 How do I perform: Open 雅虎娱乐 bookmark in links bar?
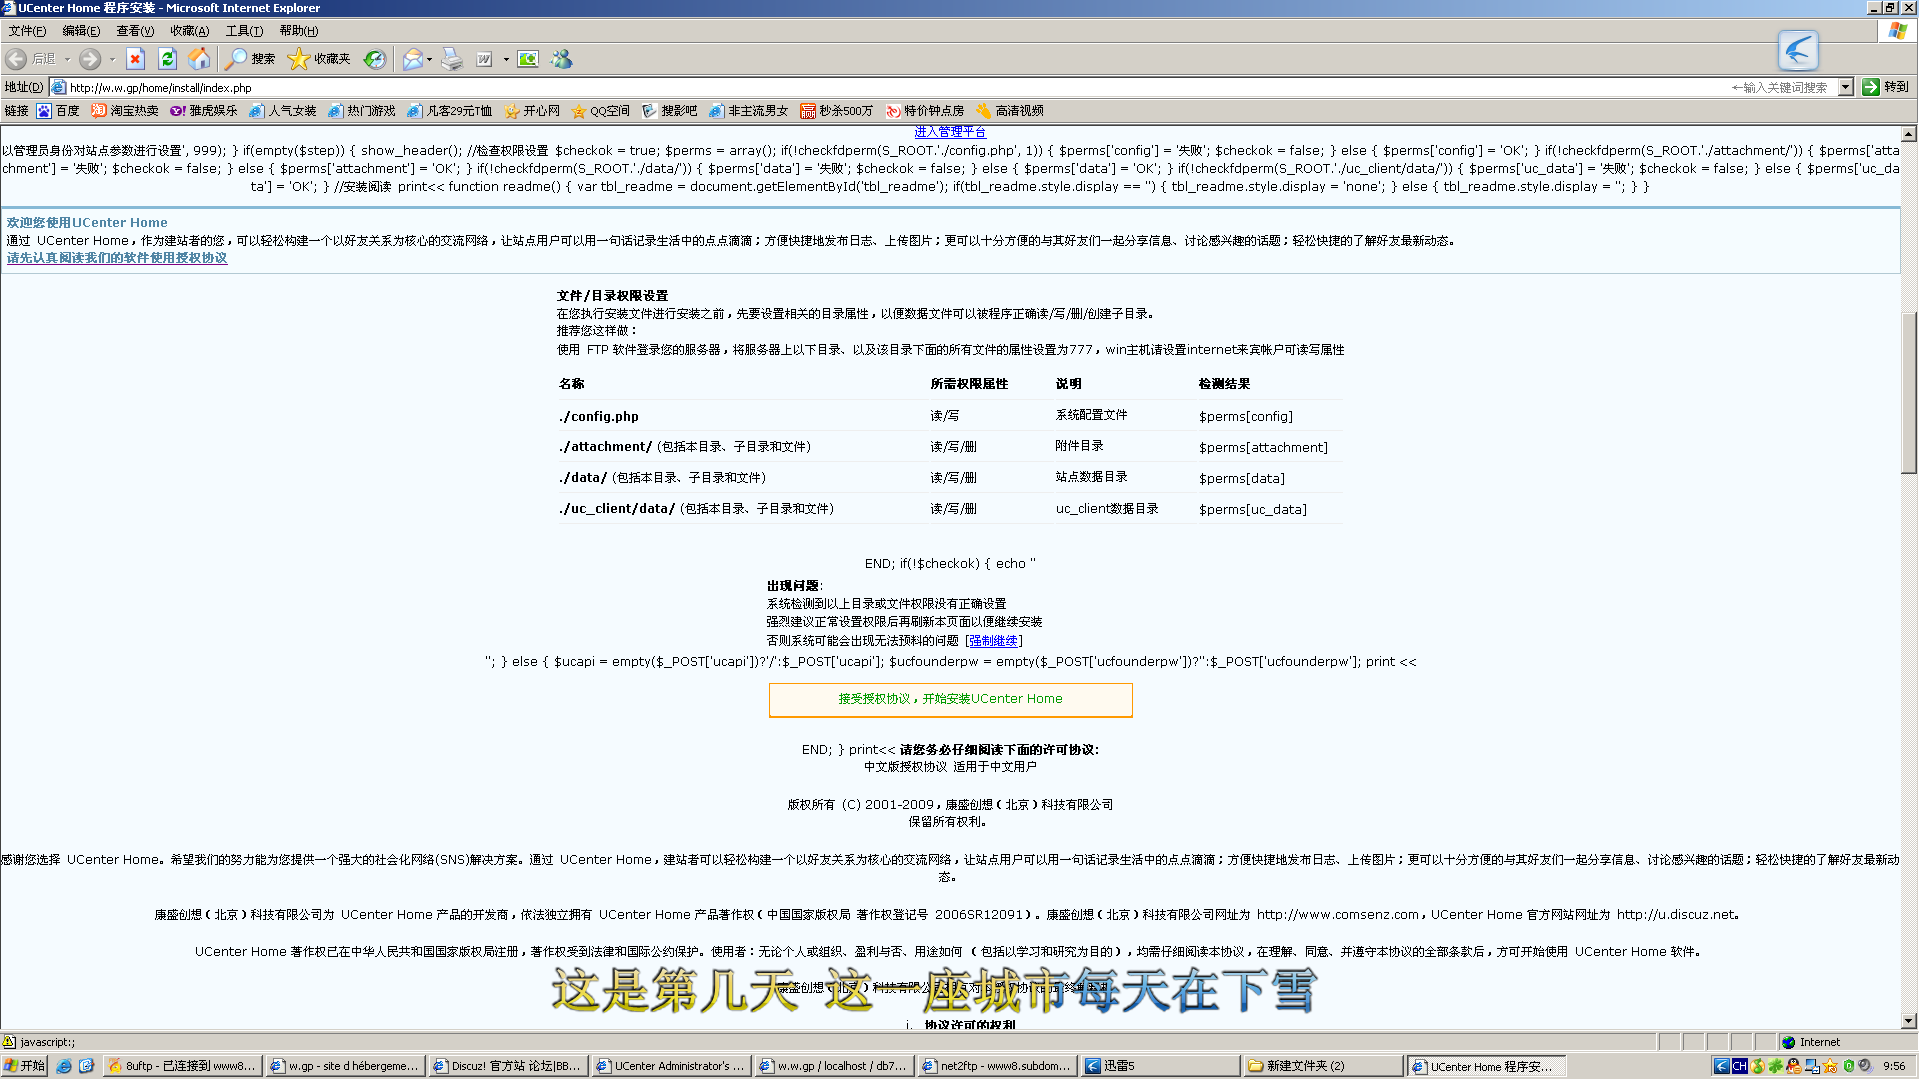coord(204,111)
